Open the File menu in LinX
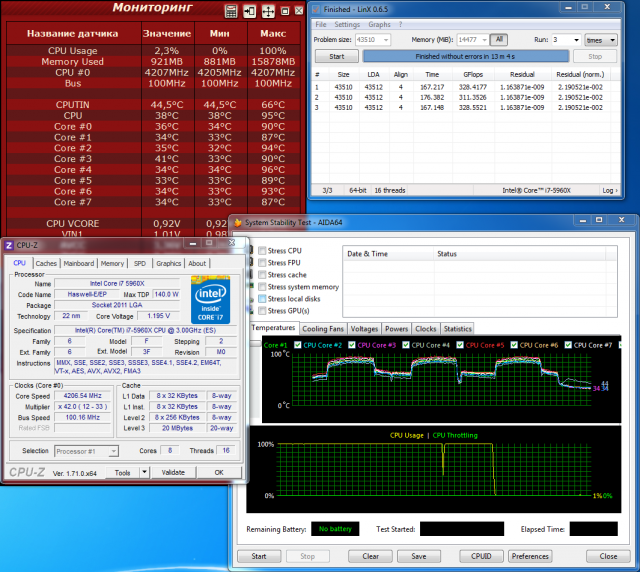The height and width of the screenshot is (572, 640). (x=321, y=24)
